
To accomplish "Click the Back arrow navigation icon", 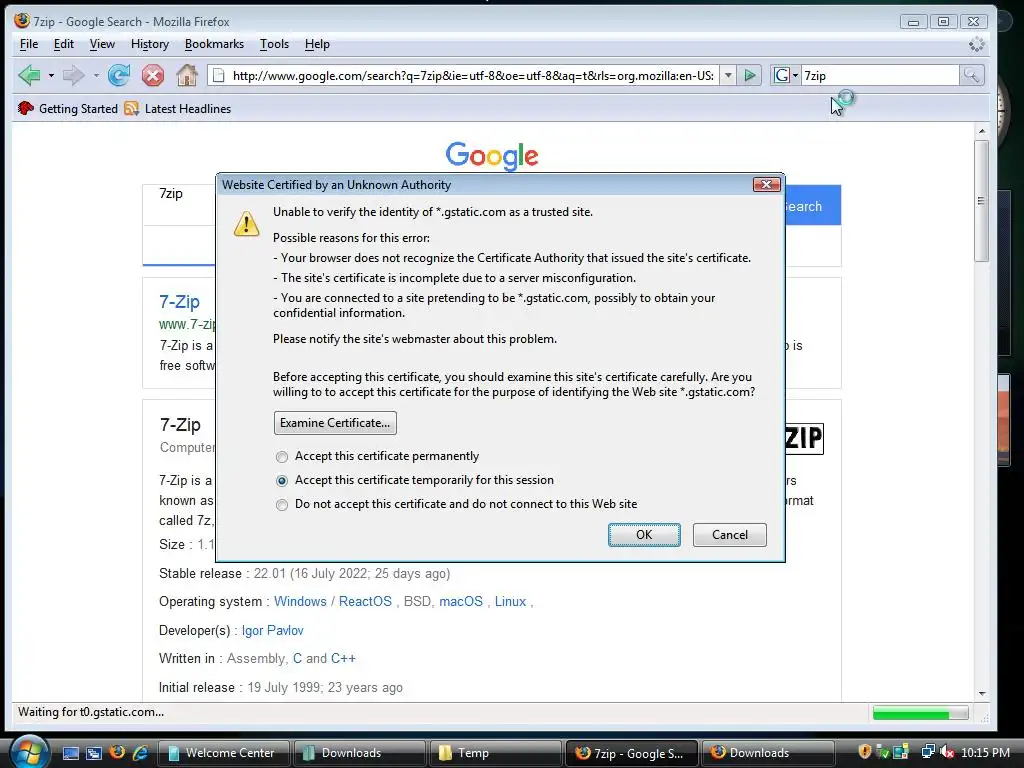I will pos(29,76).
